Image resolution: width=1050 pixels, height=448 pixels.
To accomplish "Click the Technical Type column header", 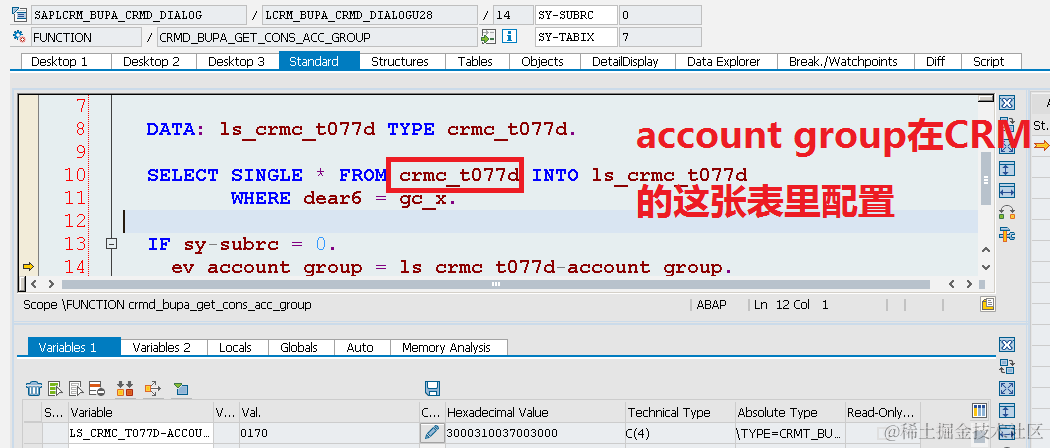I will point(680,413).
